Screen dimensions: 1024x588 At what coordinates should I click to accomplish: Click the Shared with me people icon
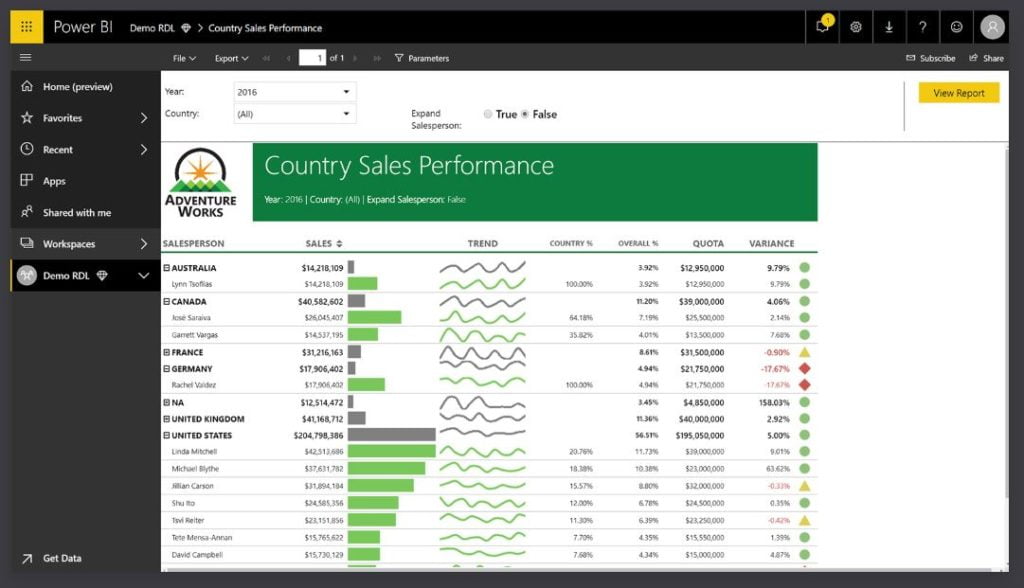27,212
